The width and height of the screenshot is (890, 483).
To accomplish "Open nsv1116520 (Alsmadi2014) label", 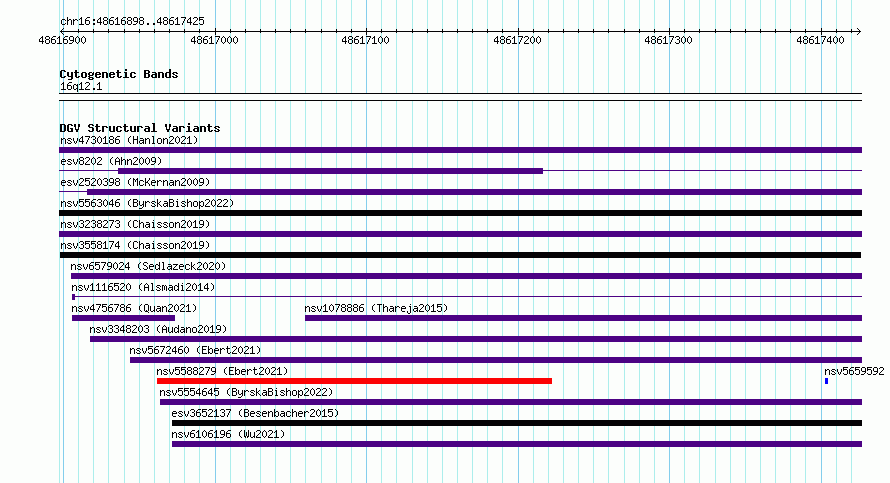I will 143,287.
